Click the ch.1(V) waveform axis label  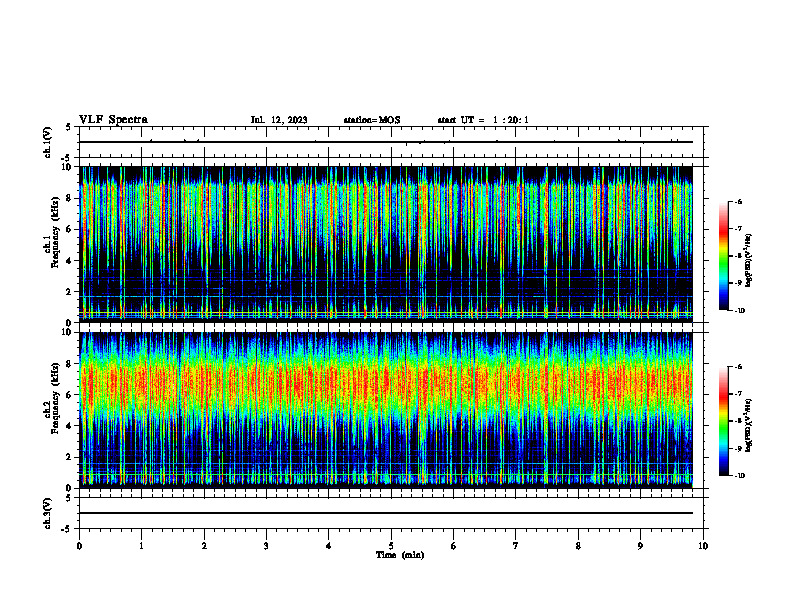point(47,142)
